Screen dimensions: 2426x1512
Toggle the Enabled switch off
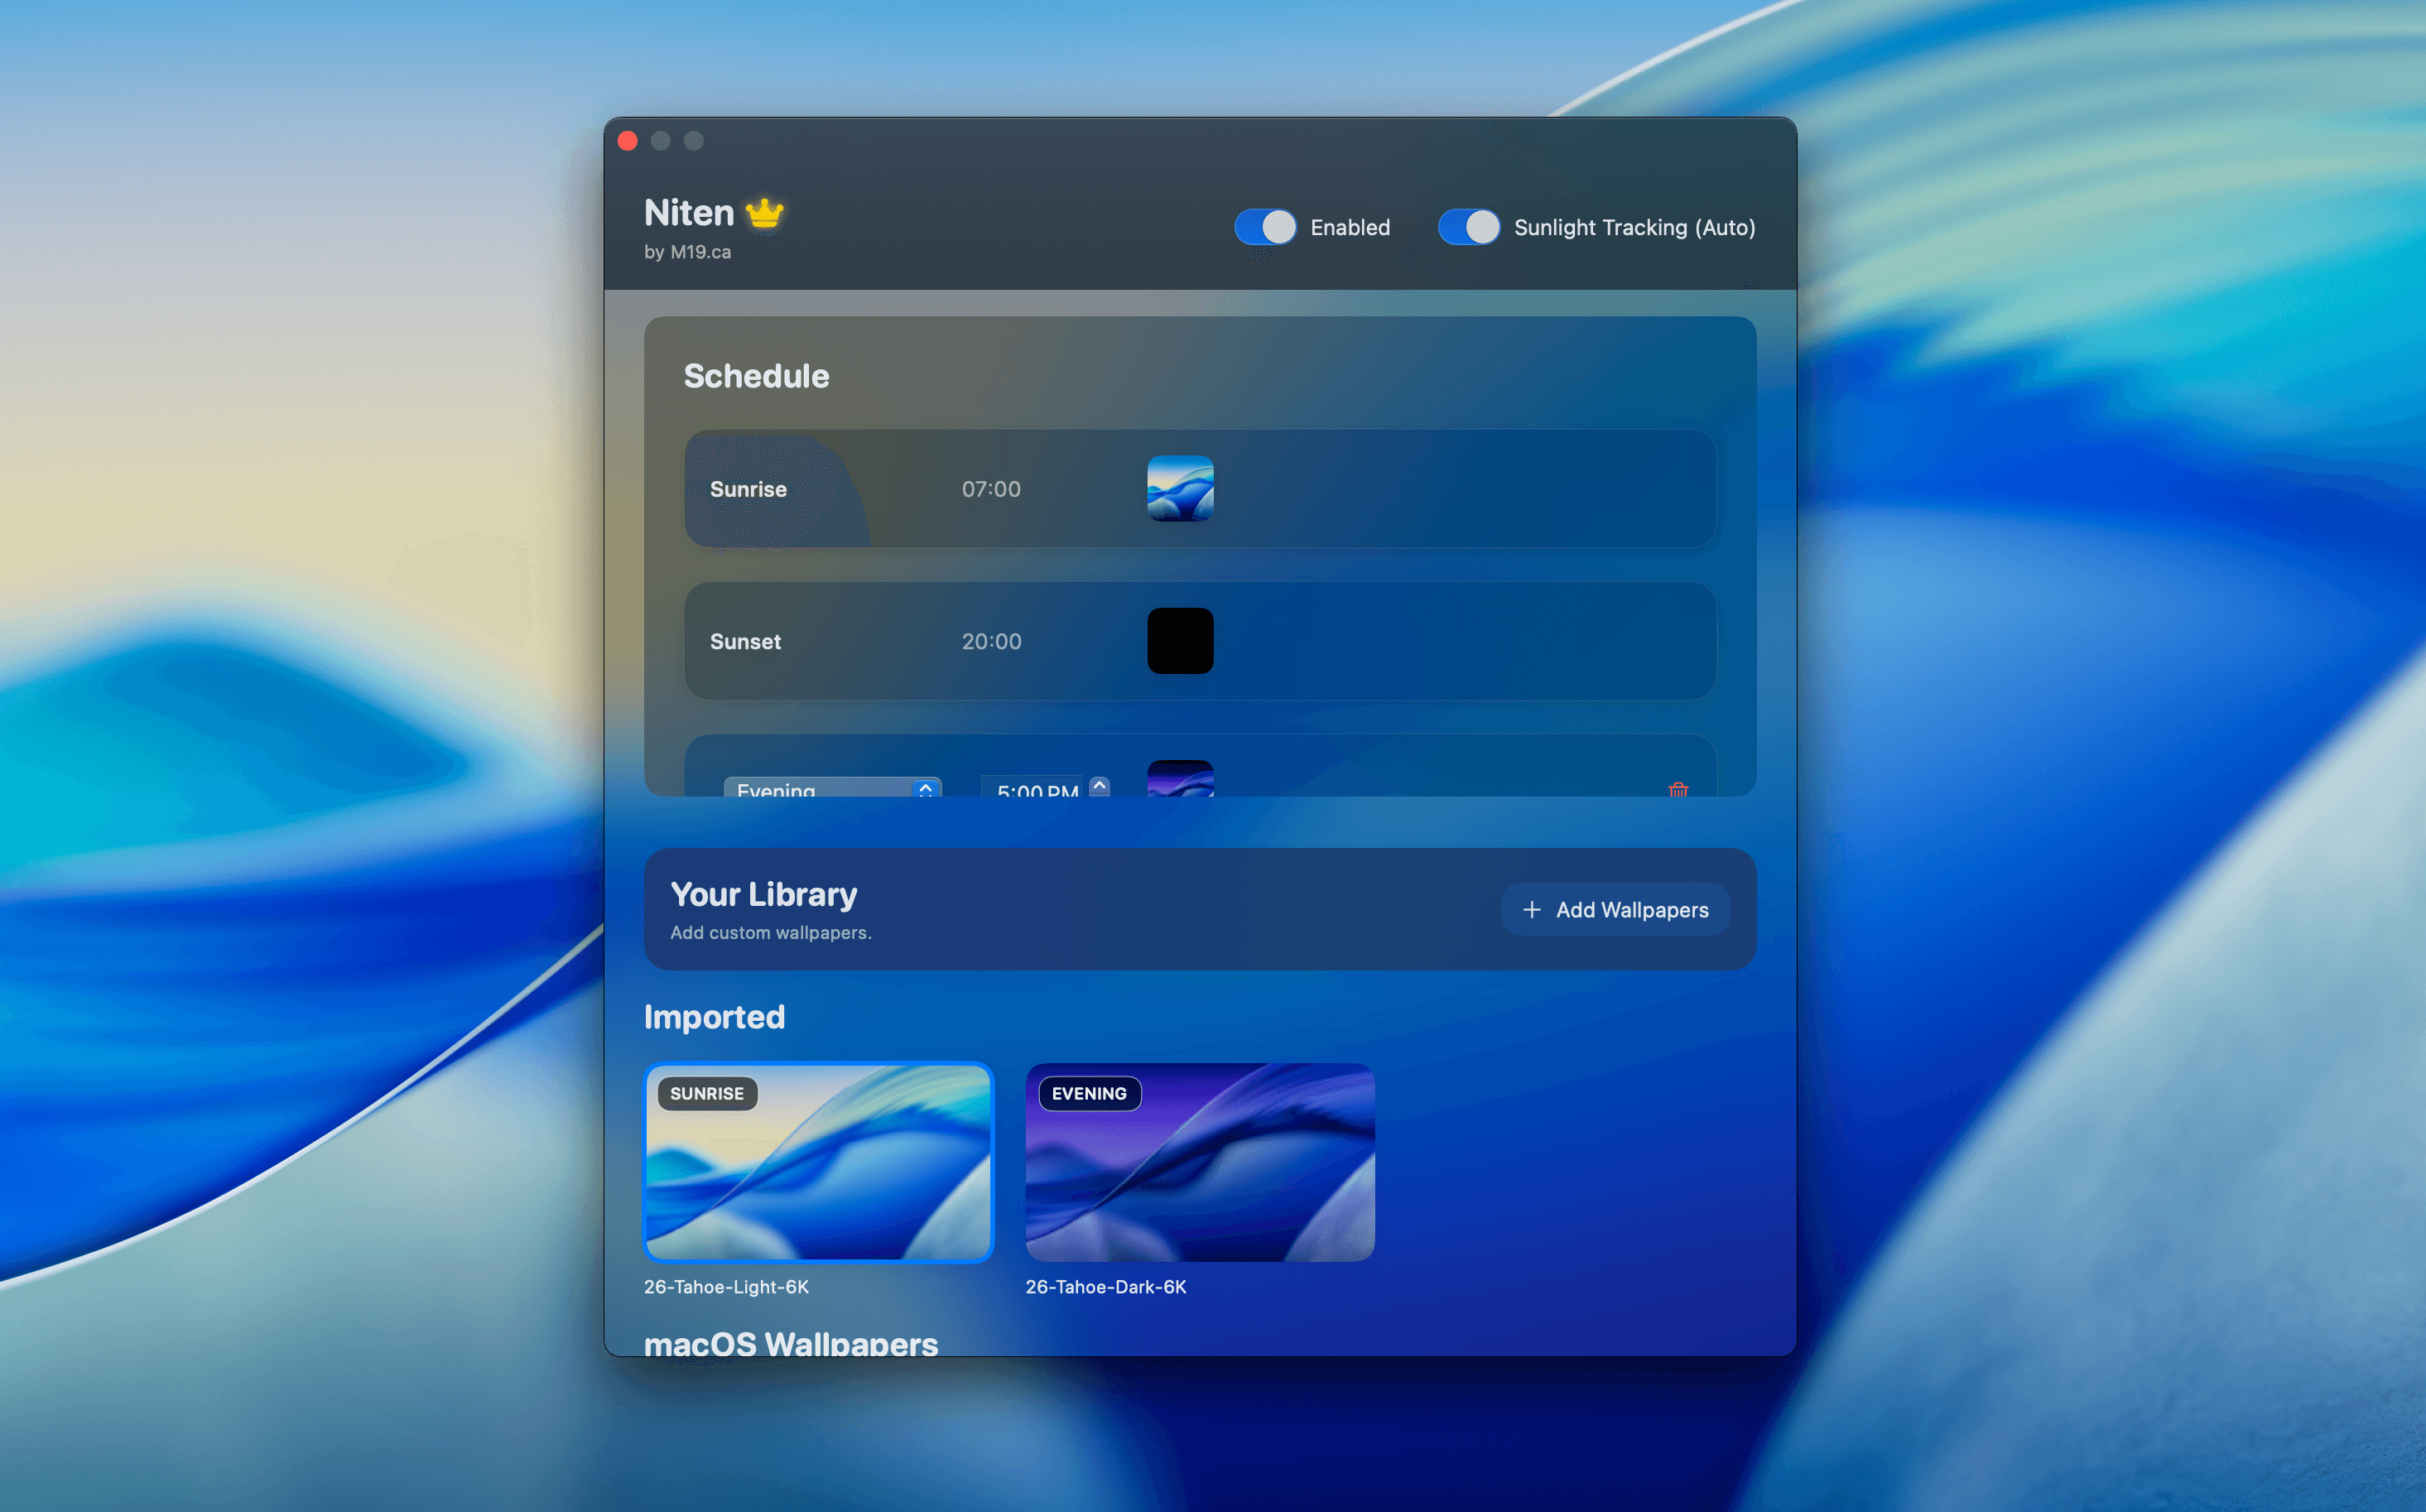point(1265,227)
